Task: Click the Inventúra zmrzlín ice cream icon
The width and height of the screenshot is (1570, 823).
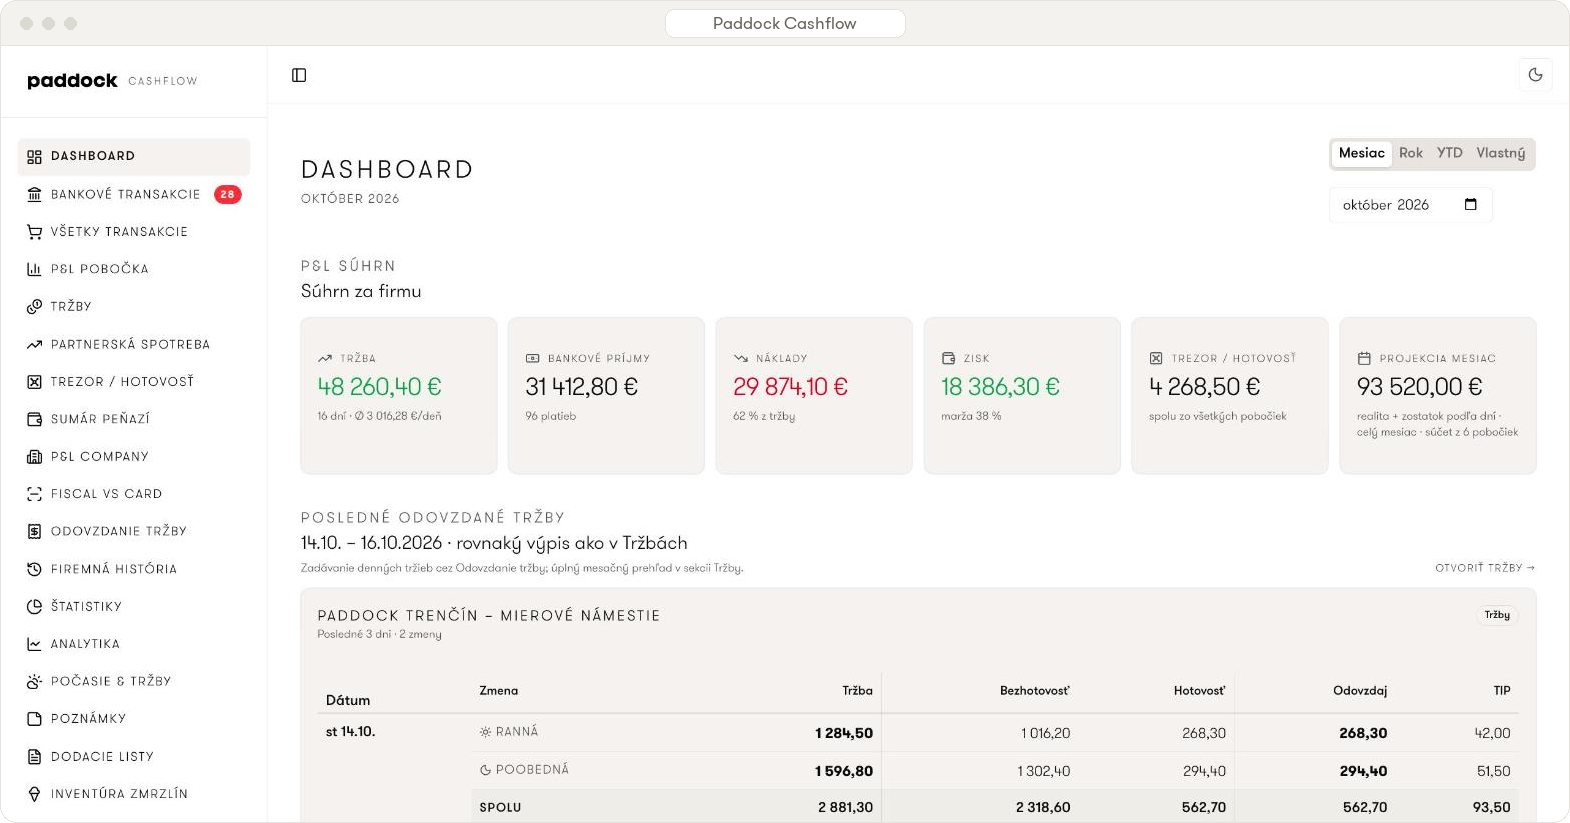Action: (34, 794)
